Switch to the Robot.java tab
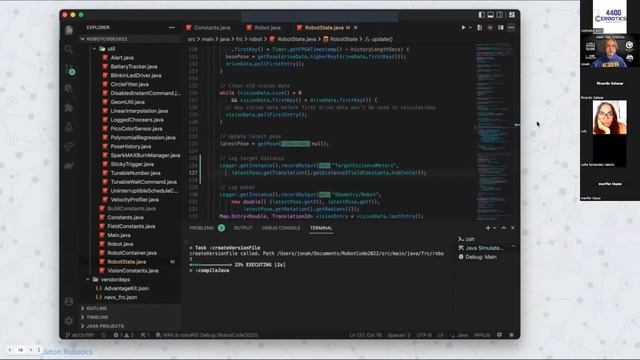This screenshot has width=640, height=360. click(264, 27)
